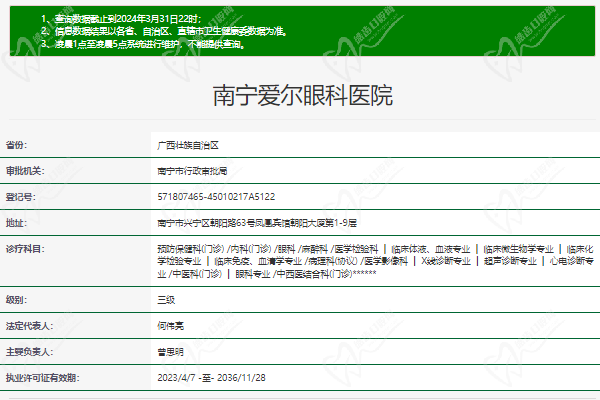The width and height of the screenshot is (600, 400).
Task: Click the 执业许可证有效期 label
Action: (x=42, y=378)
